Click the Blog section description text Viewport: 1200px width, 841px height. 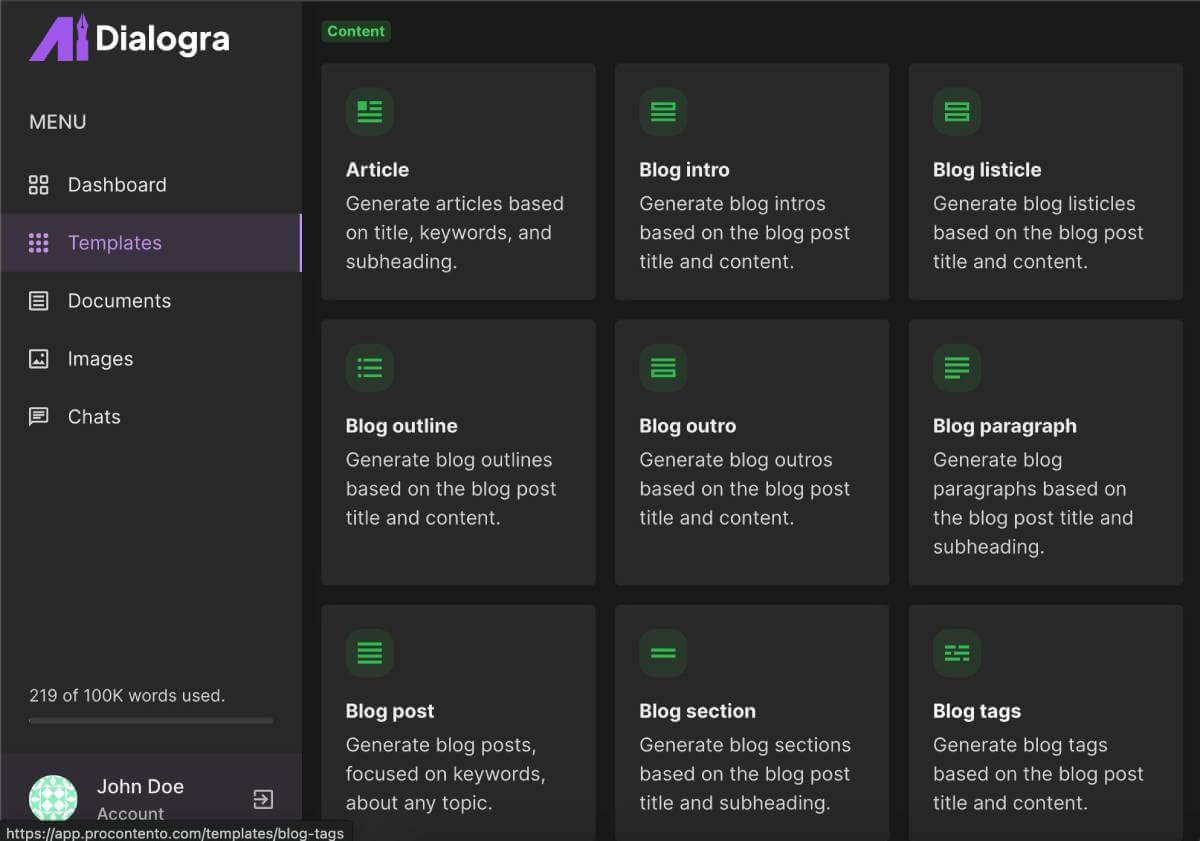point(745,774)
